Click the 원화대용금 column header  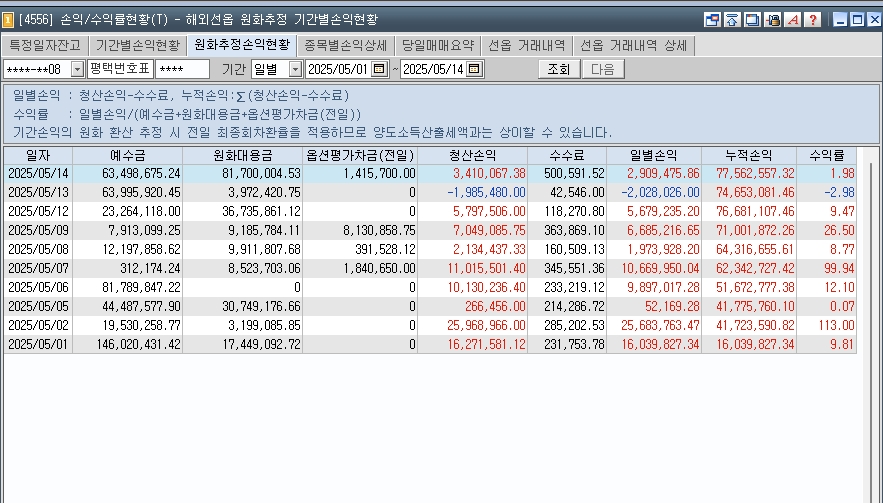[x=242, y=155]
